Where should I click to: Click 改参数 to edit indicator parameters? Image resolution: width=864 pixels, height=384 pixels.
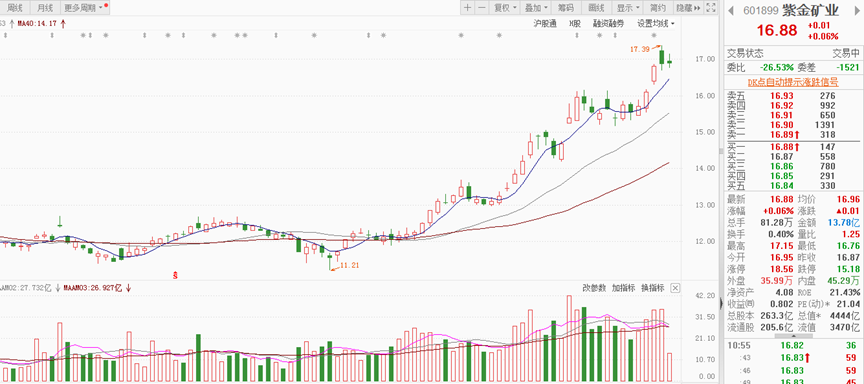[595, 288]
